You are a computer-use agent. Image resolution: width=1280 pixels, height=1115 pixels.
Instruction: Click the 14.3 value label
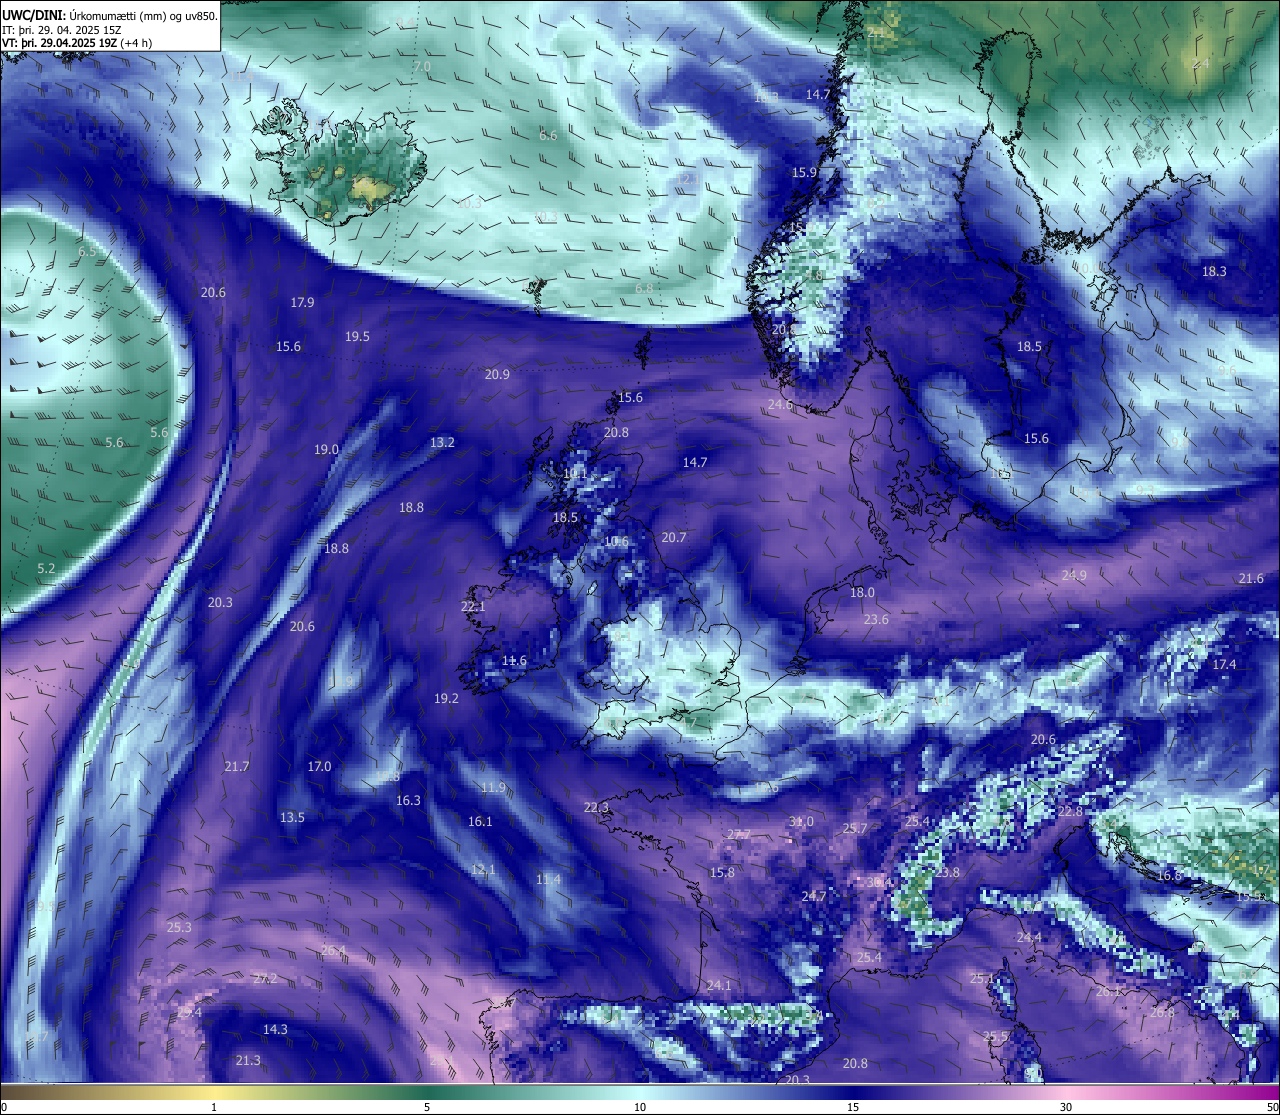coord(275,1029)
